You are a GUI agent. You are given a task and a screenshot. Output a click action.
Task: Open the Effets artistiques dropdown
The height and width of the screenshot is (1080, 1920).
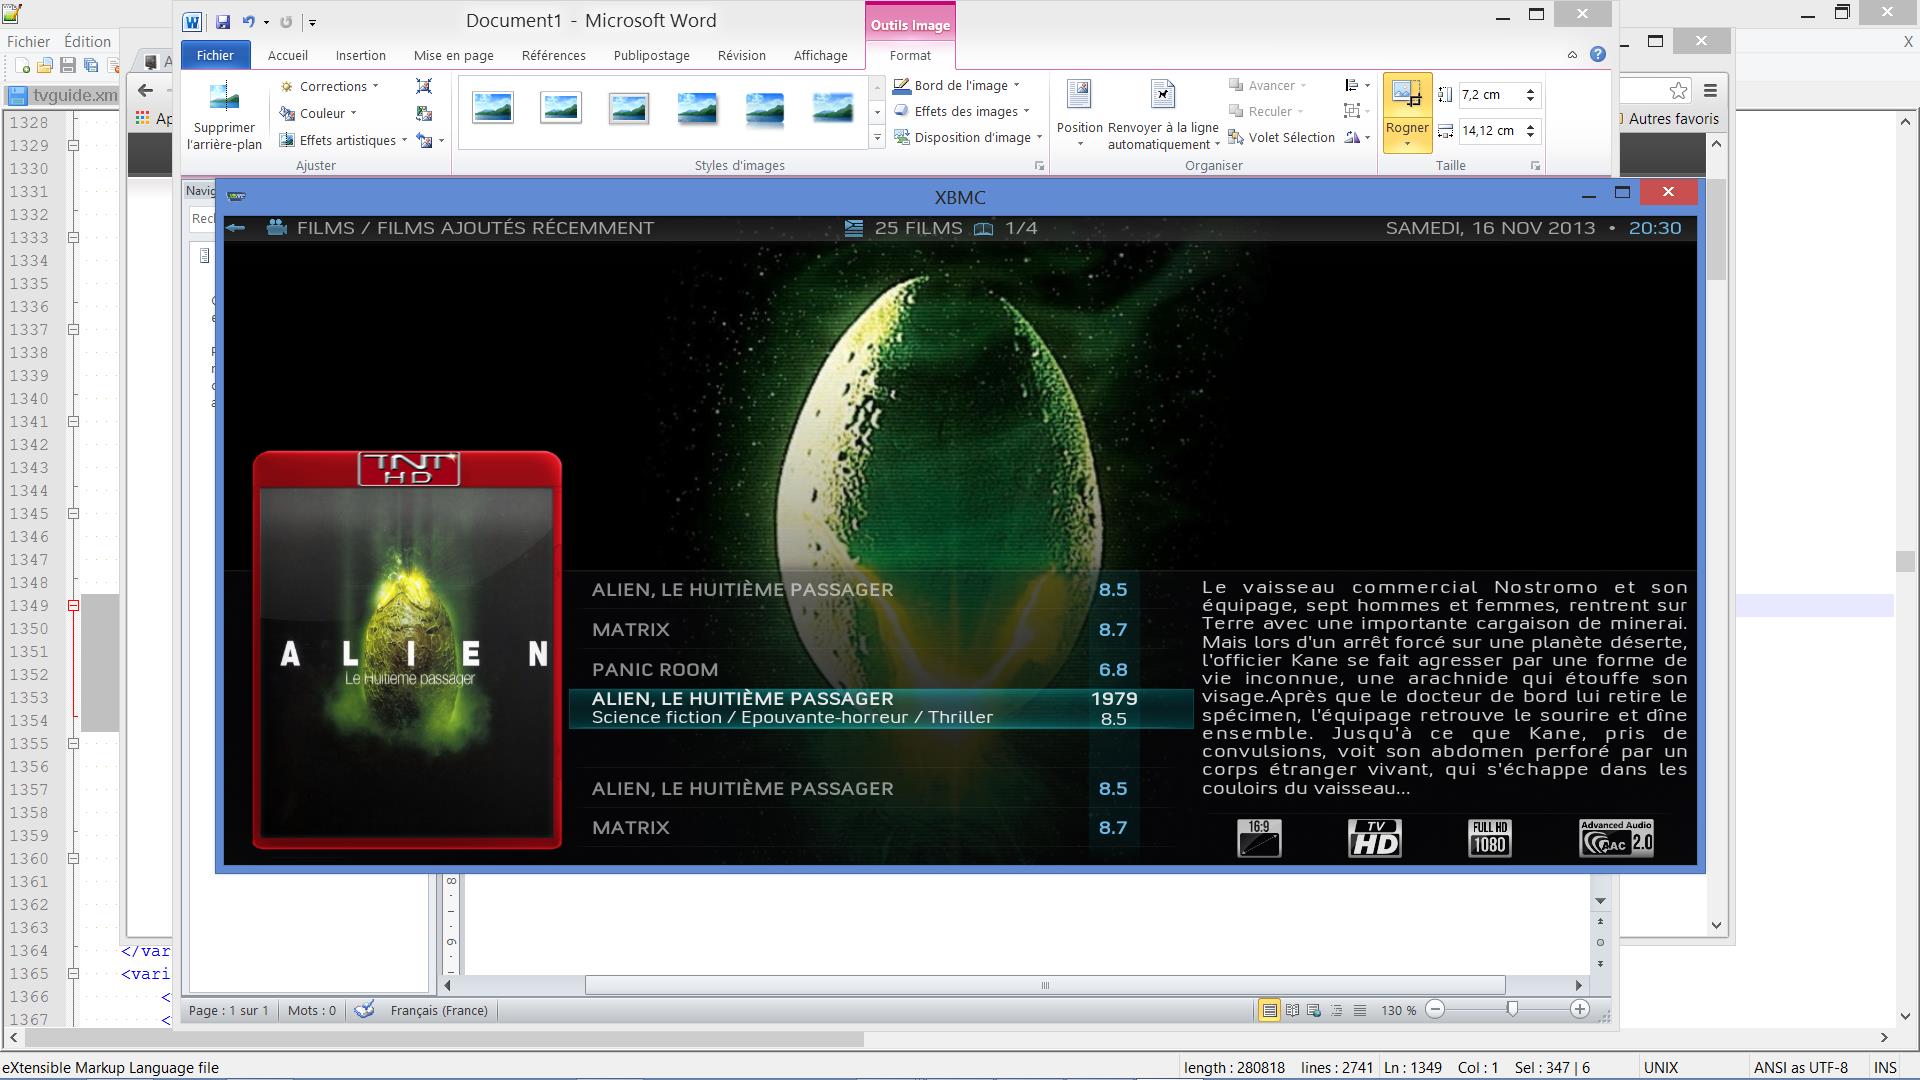343,140
